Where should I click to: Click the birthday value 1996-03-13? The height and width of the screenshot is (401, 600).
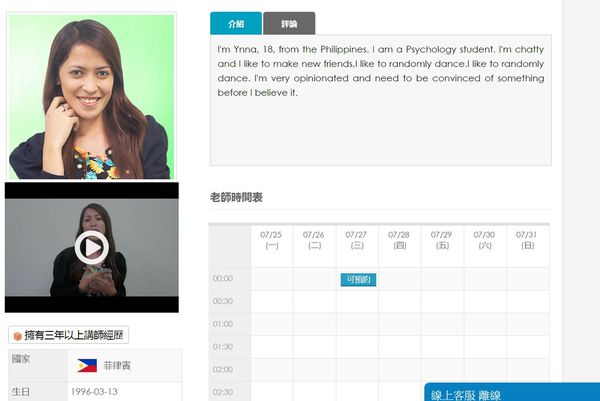point(96,392)
